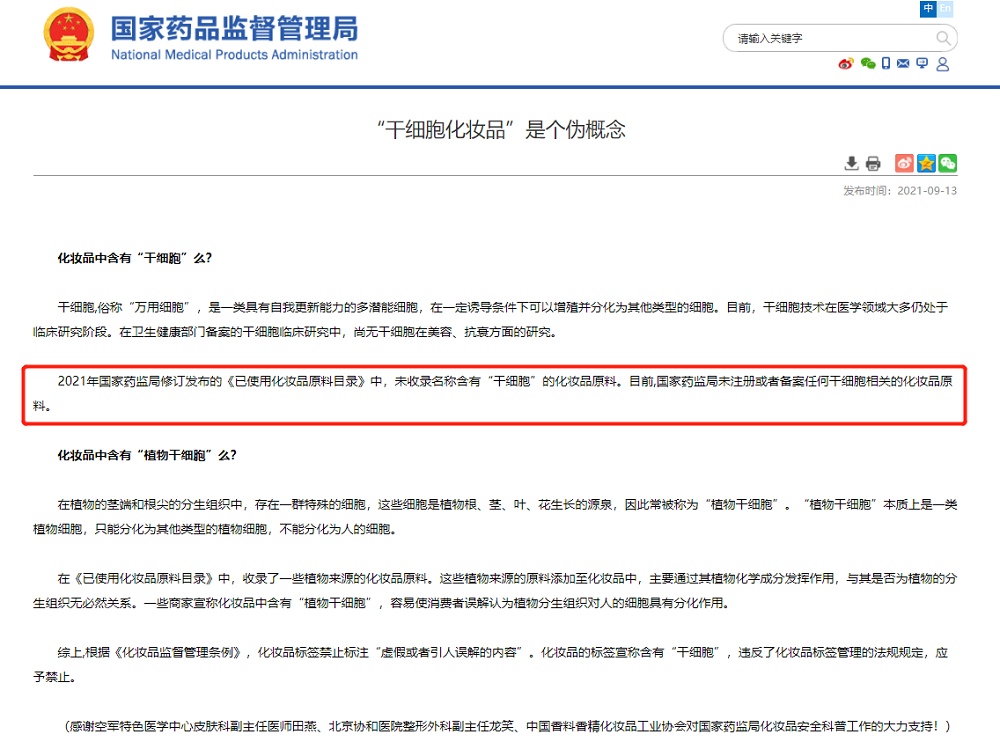Share article via red Weibo button
Viewport: 1000px width, 749px height.
pos(904,163)
